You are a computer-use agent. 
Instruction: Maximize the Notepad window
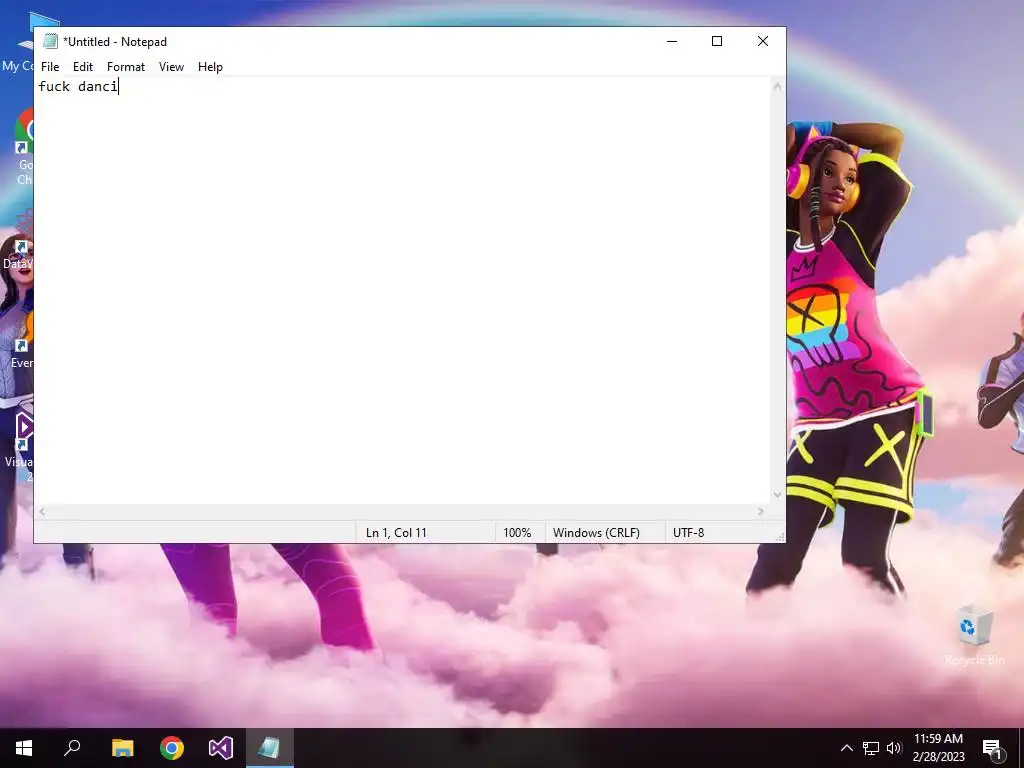pos(717,41)
